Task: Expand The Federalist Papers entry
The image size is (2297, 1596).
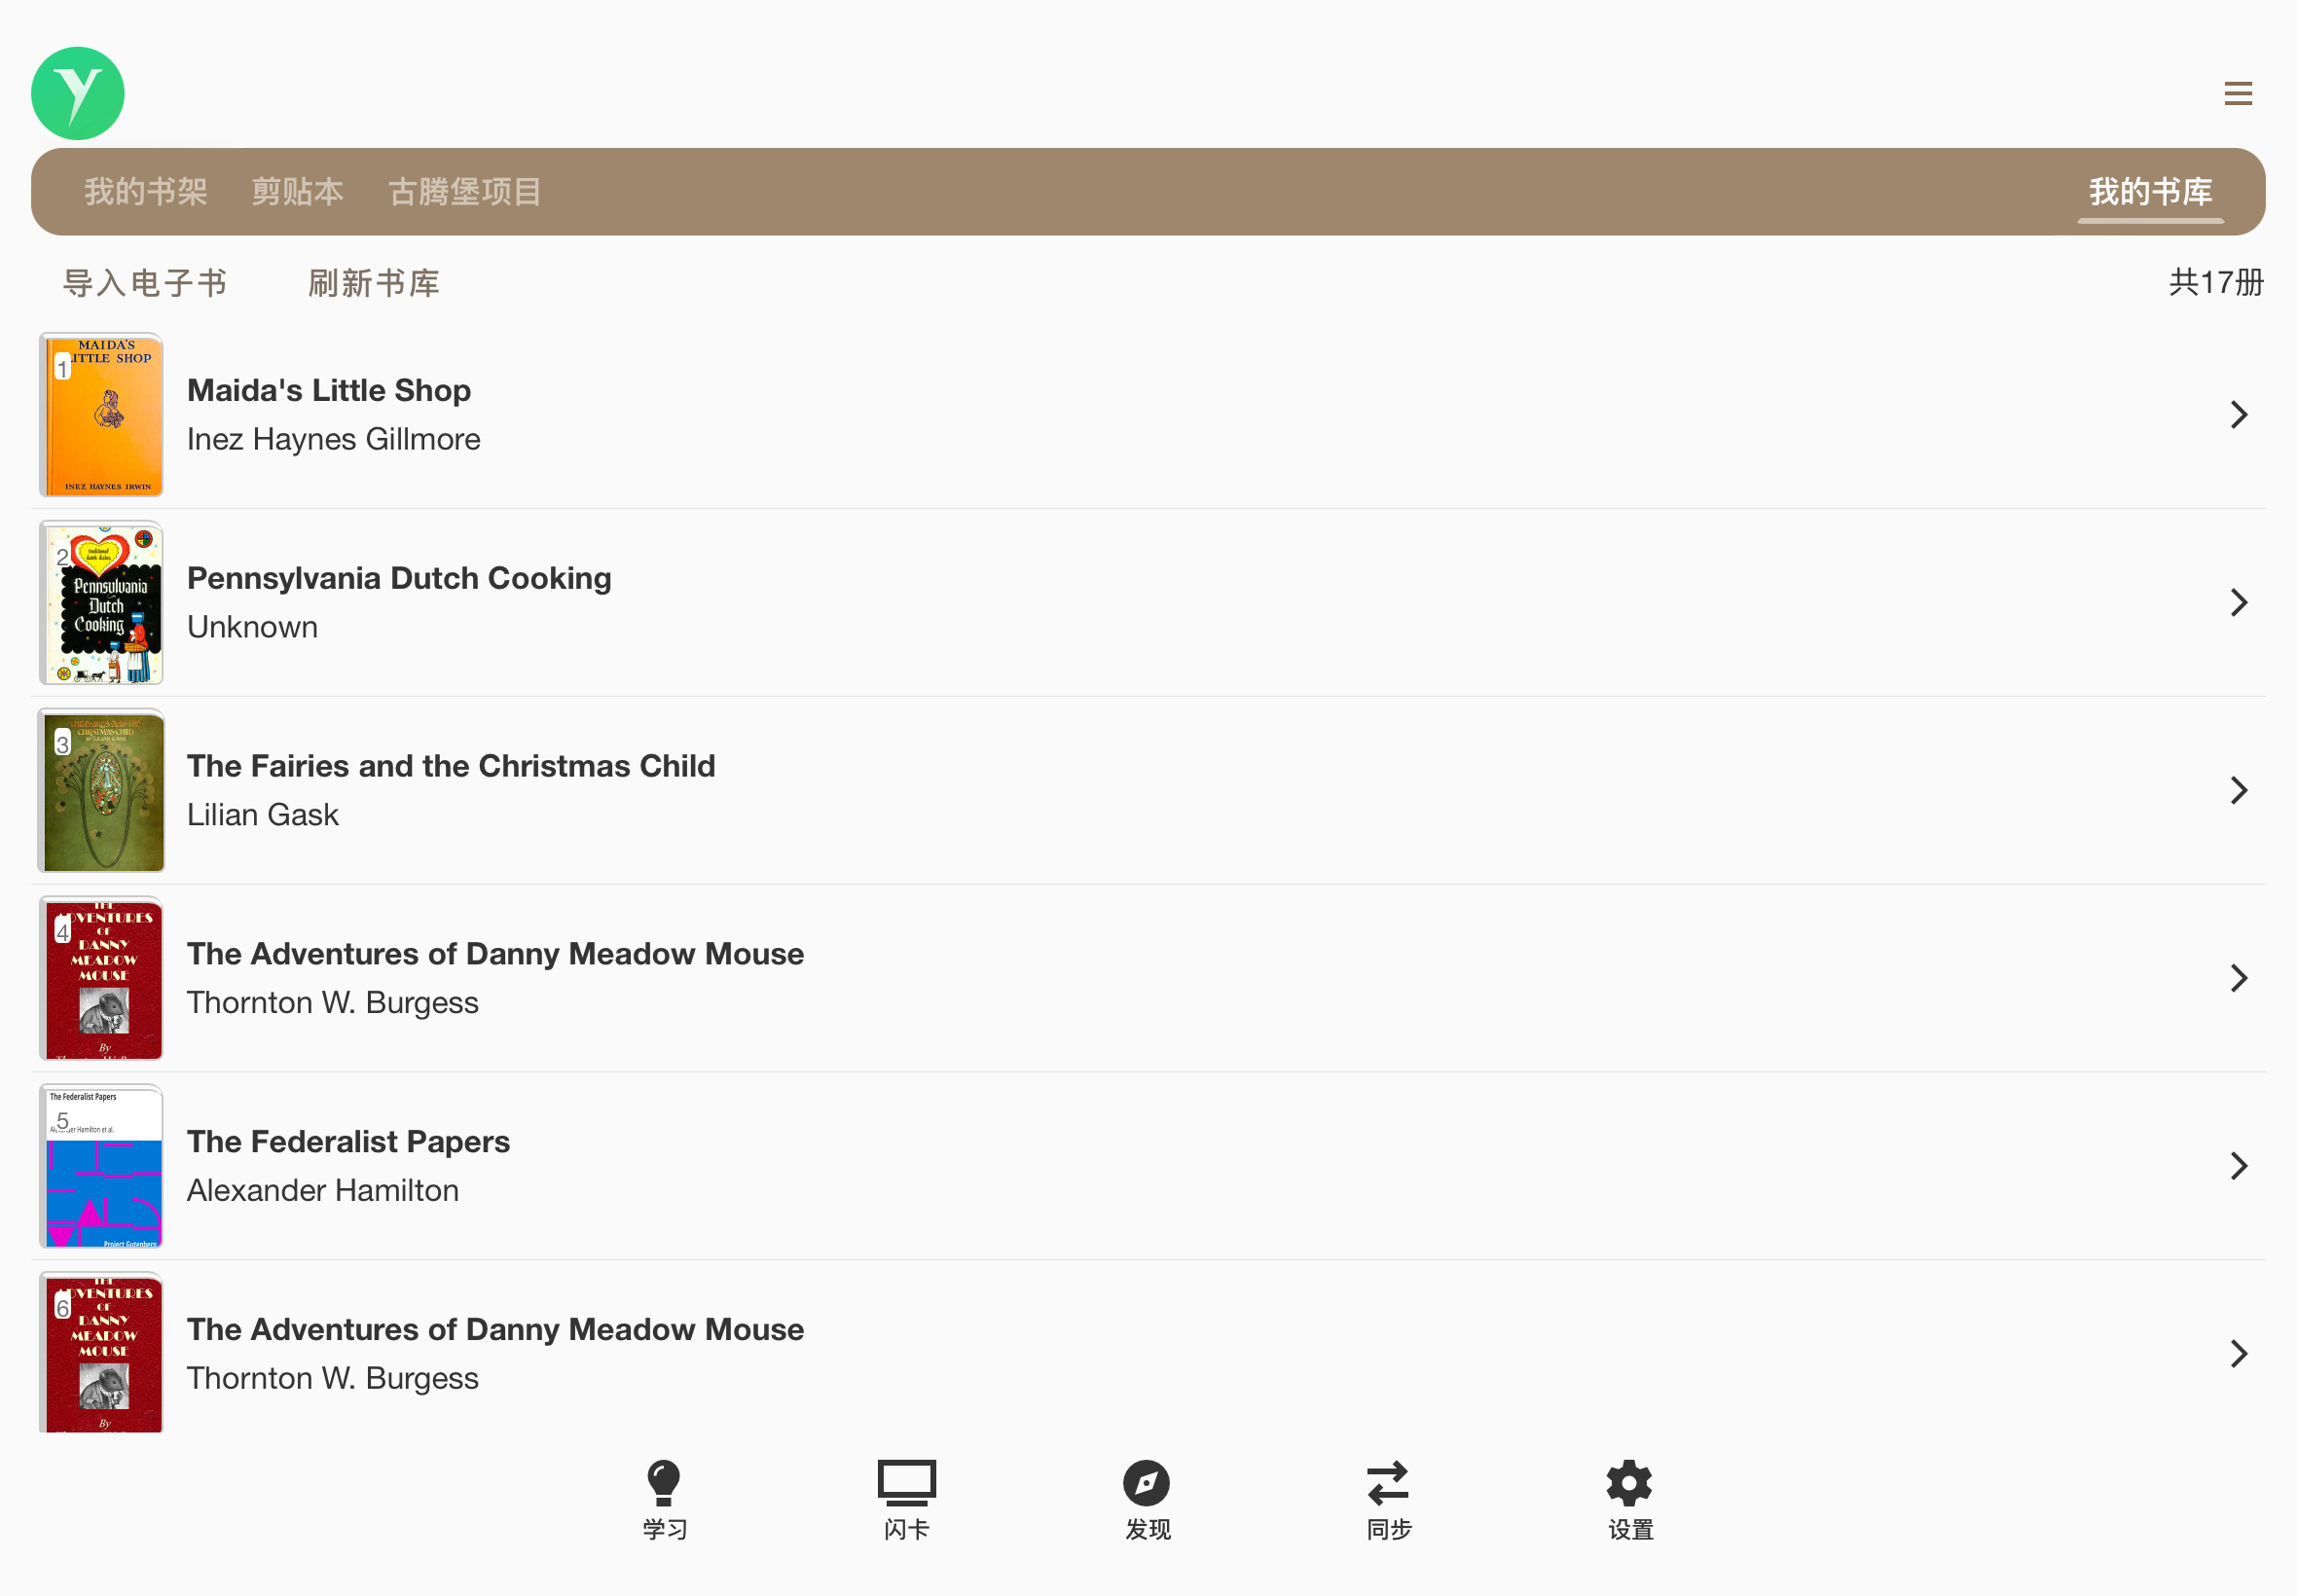Action: click(2240, 1165)
